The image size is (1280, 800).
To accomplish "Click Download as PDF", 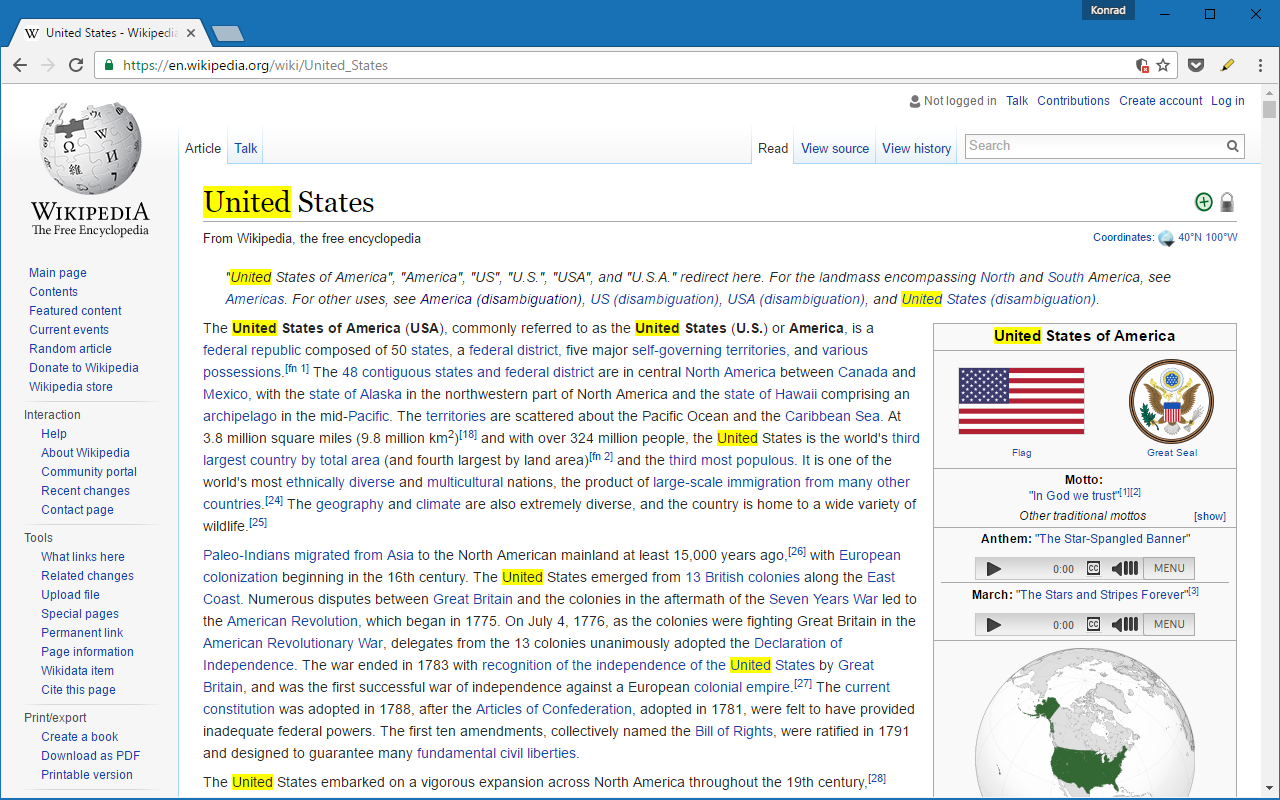I will 90,756.
